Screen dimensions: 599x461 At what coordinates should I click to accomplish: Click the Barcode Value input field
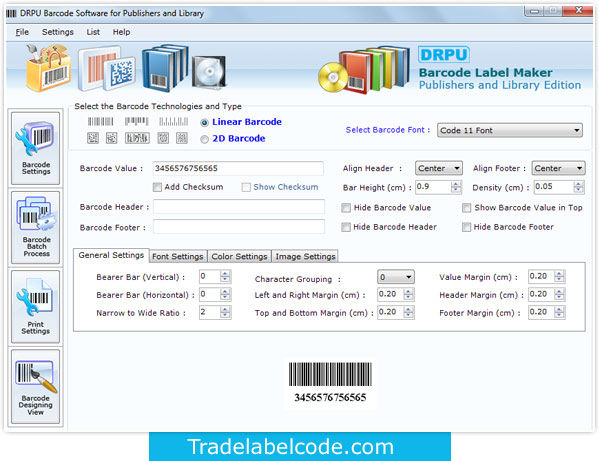coord(238,168)
